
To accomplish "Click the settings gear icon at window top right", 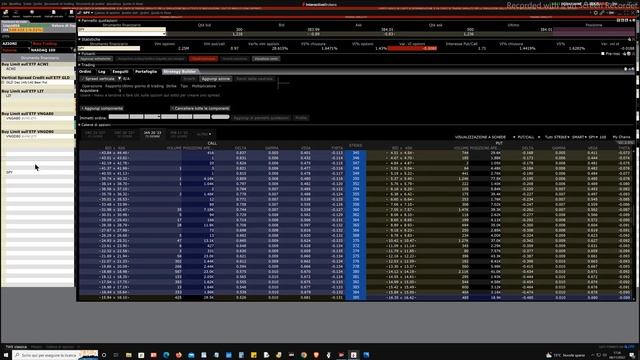I will tap(596, 13).
